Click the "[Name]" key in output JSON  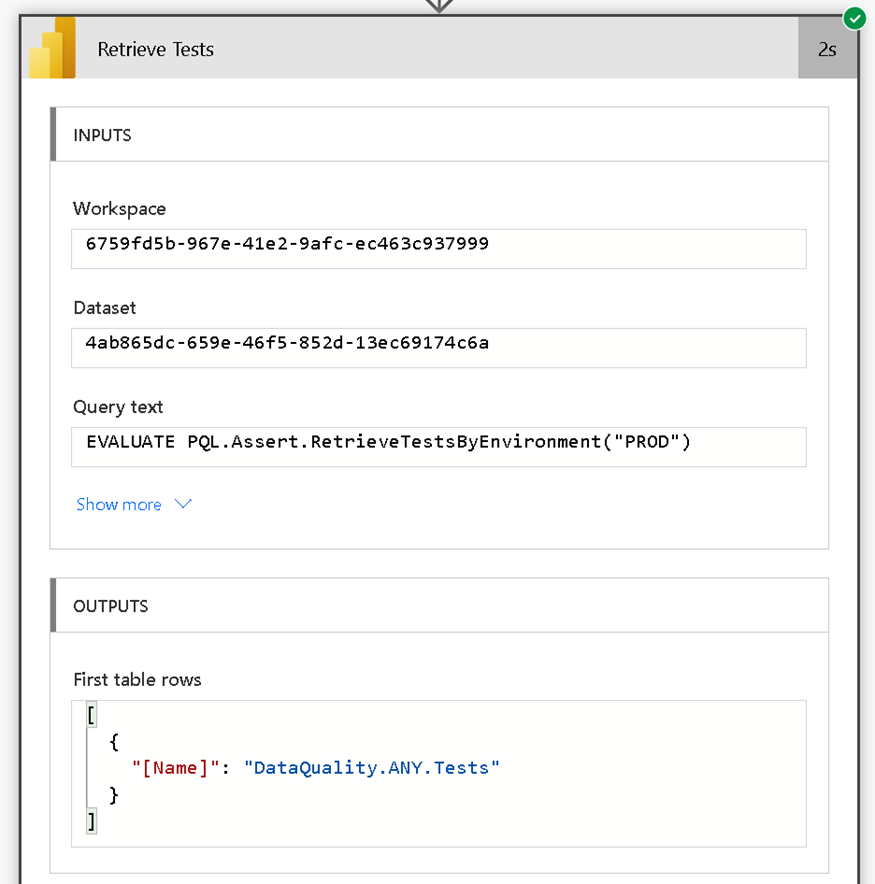point(175,768)
